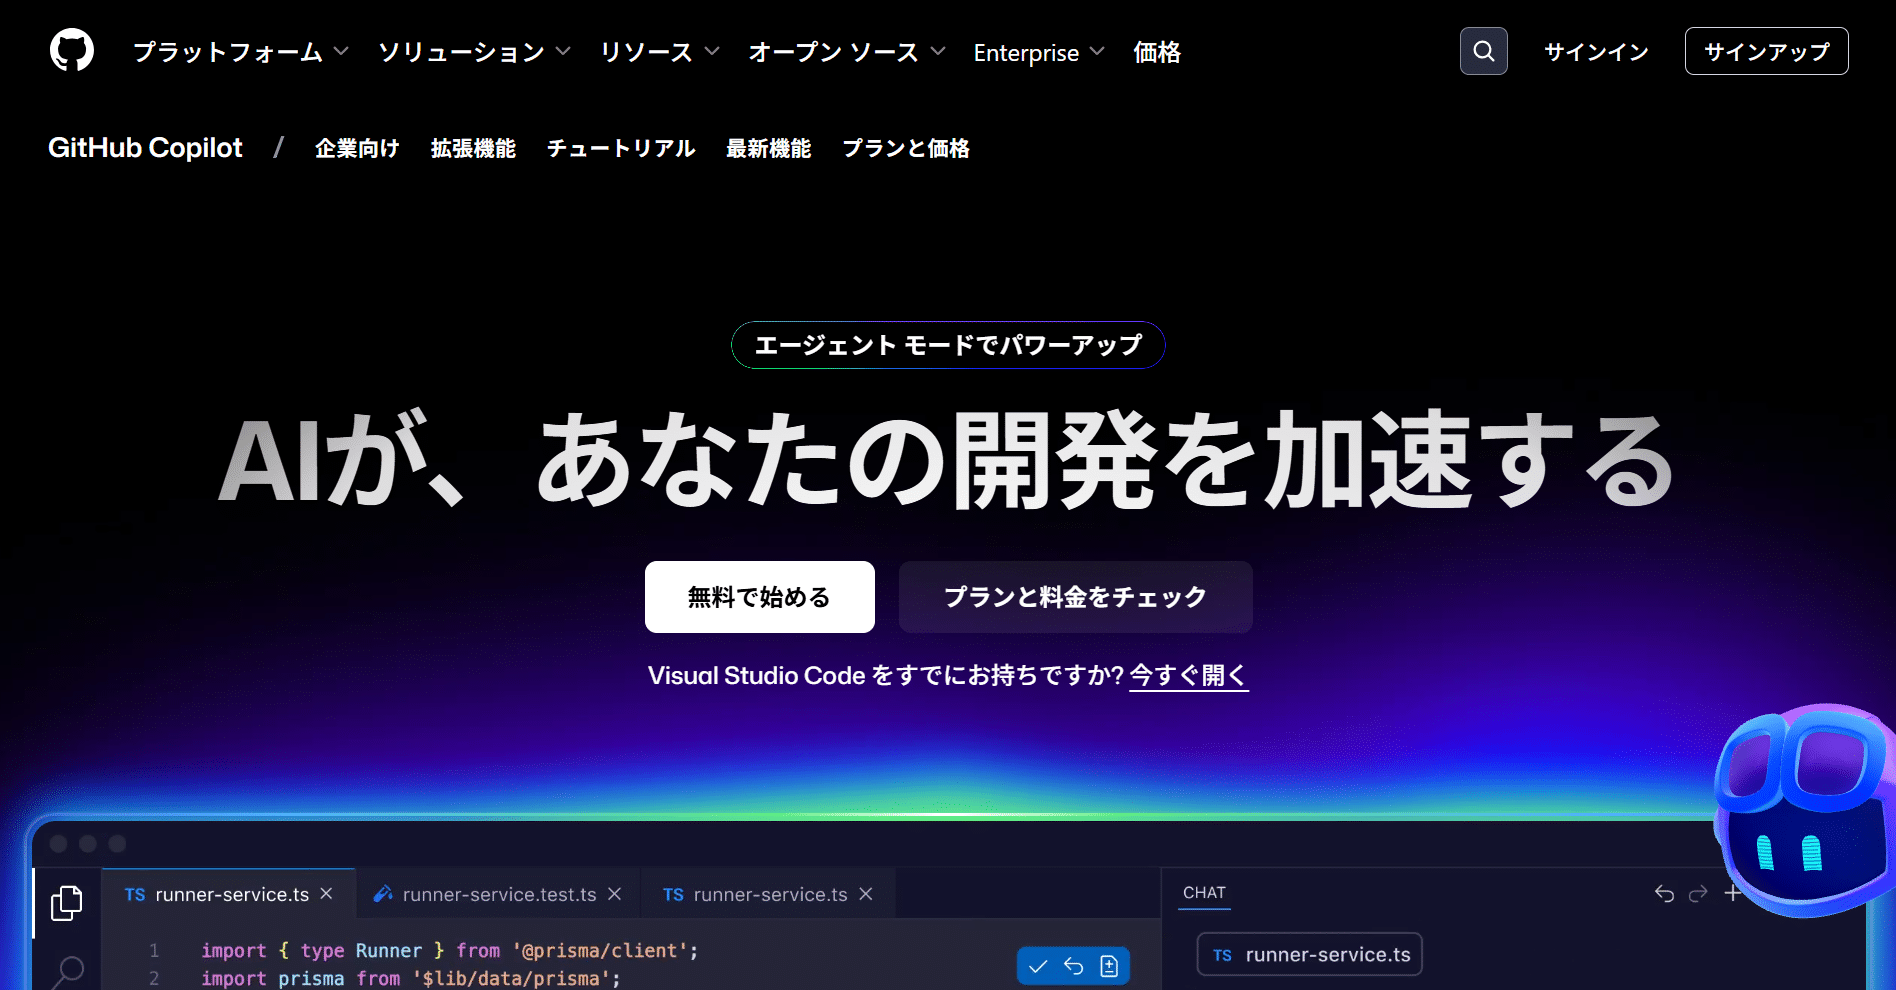The height and width of the screenshot is (990, 1896).
Task: Click the chat undo arrow icon
Action: point(1664,893)
